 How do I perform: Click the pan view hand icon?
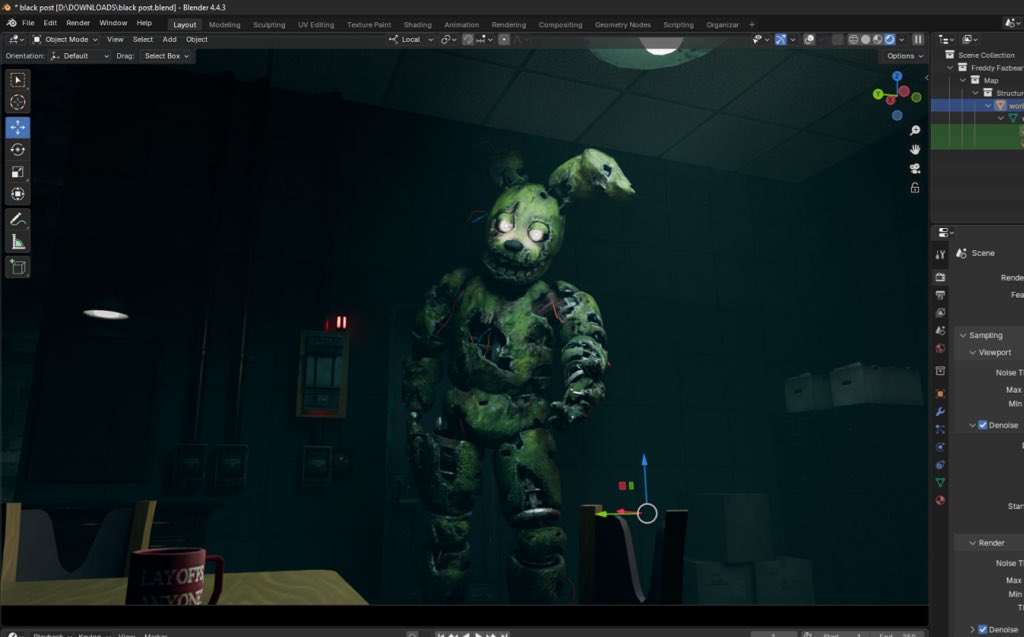click(915, 150)
